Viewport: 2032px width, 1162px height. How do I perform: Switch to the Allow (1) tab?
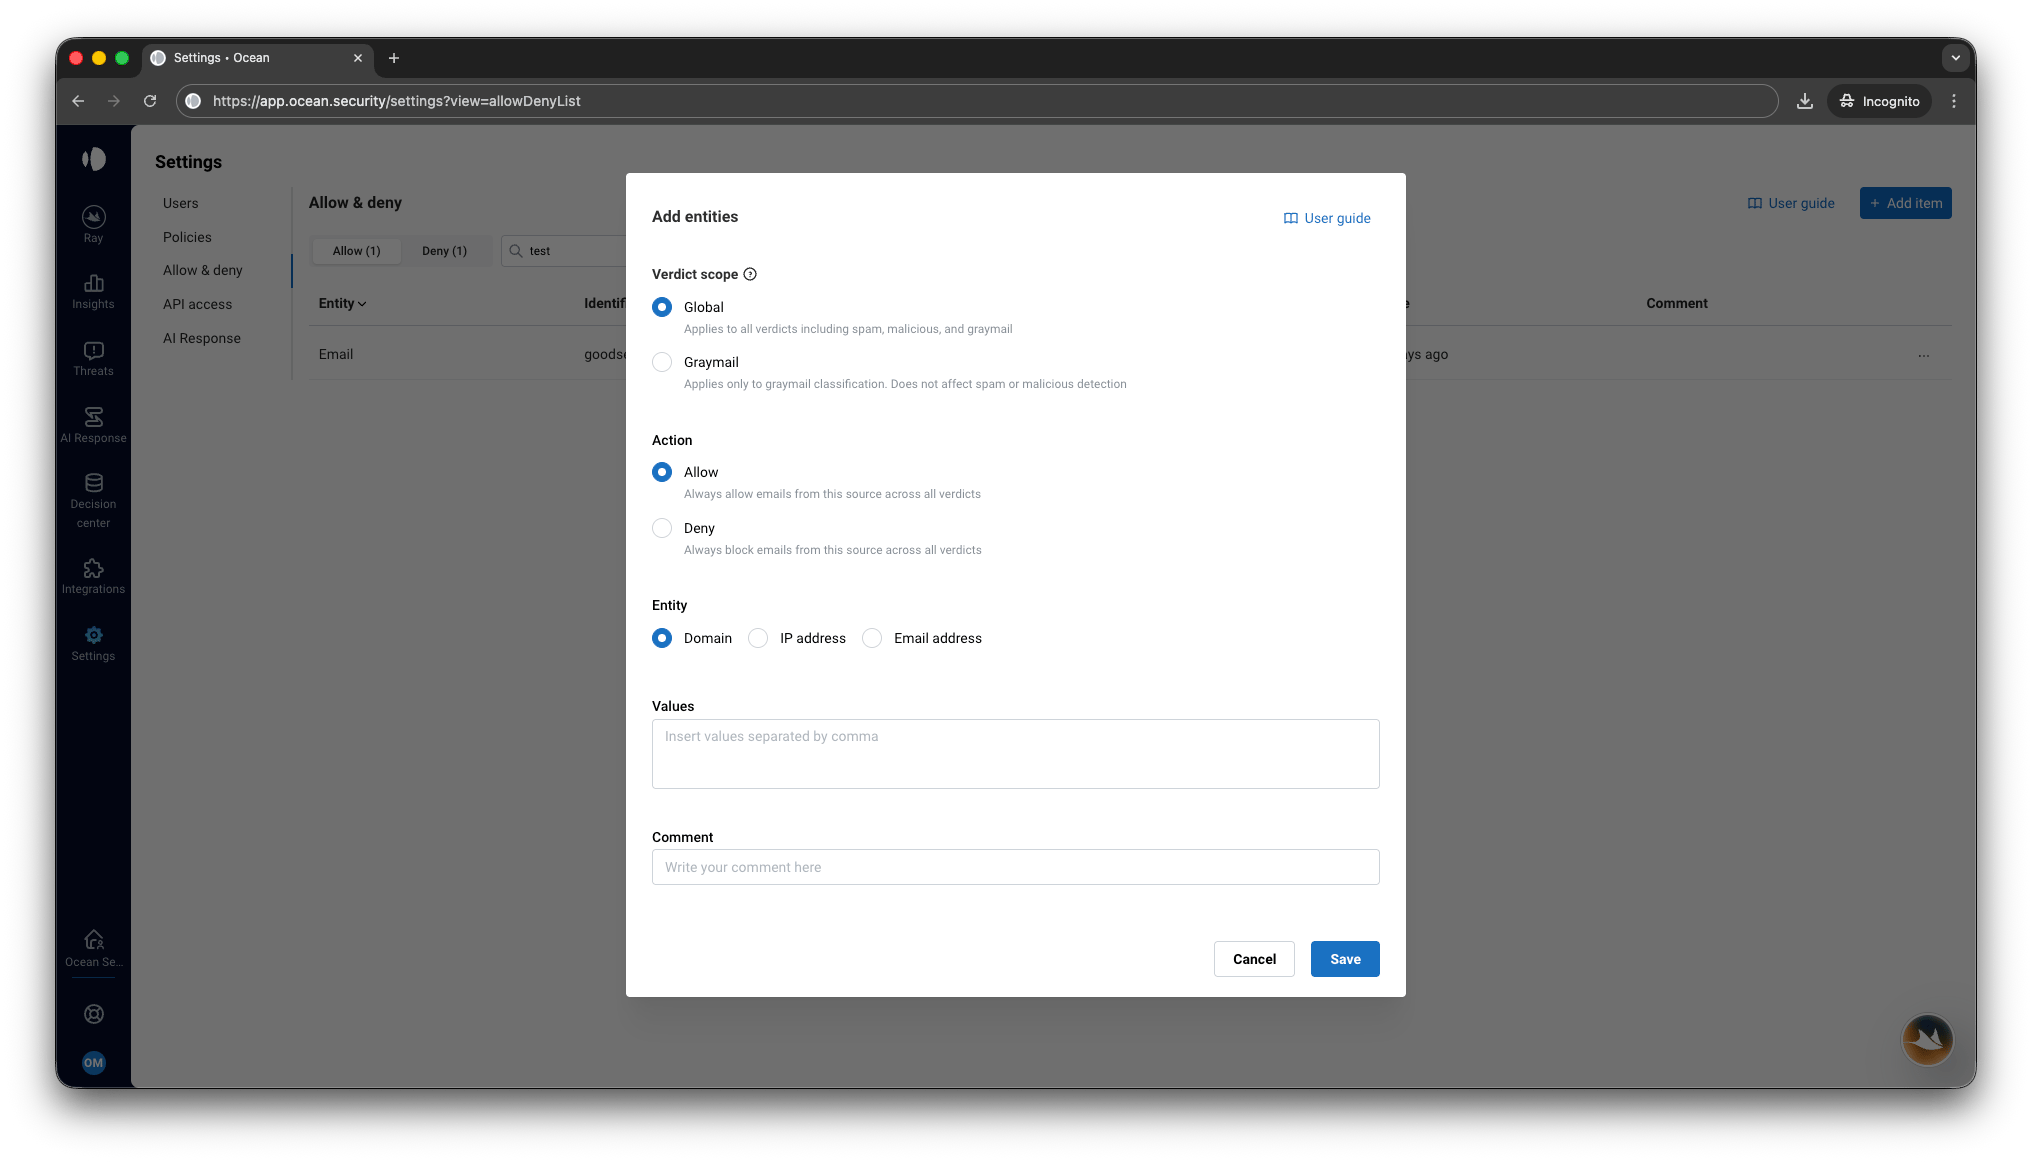(357, 251)
